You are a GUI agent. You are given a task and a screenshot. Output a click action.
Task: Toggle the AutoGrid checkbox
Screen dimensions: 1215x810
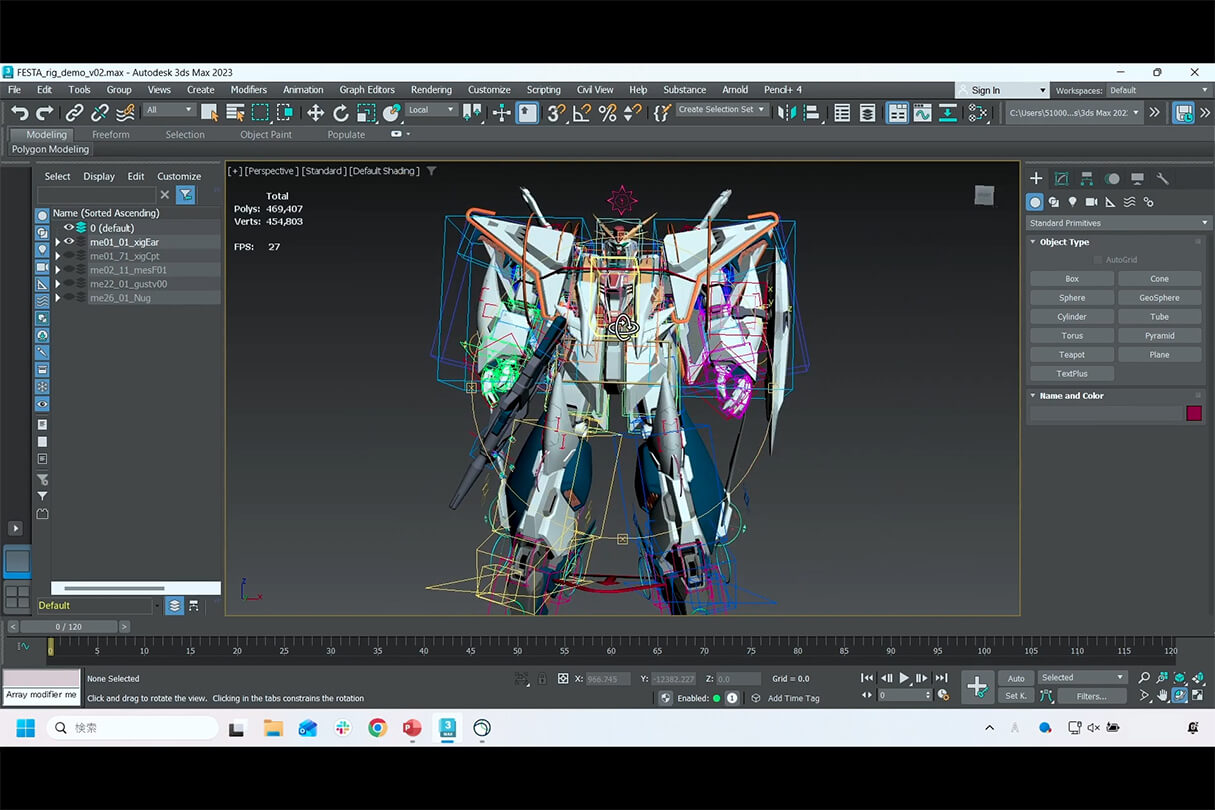[x=1098, y=260]
